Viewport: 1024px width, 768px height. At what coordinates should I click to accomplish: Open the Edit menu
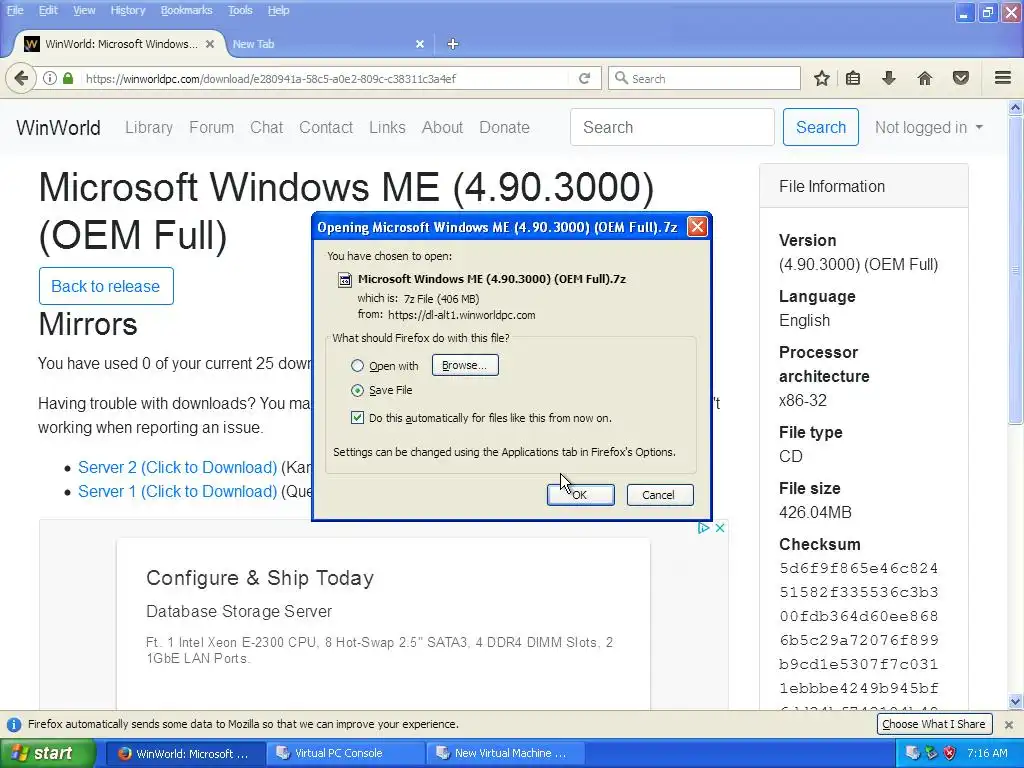pyautogui.click(x=48, y=10)
